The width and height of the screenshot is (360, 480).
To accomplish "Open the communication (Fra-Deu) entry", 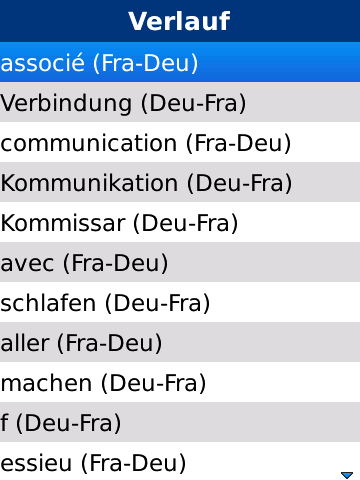I will click(180, 142).
